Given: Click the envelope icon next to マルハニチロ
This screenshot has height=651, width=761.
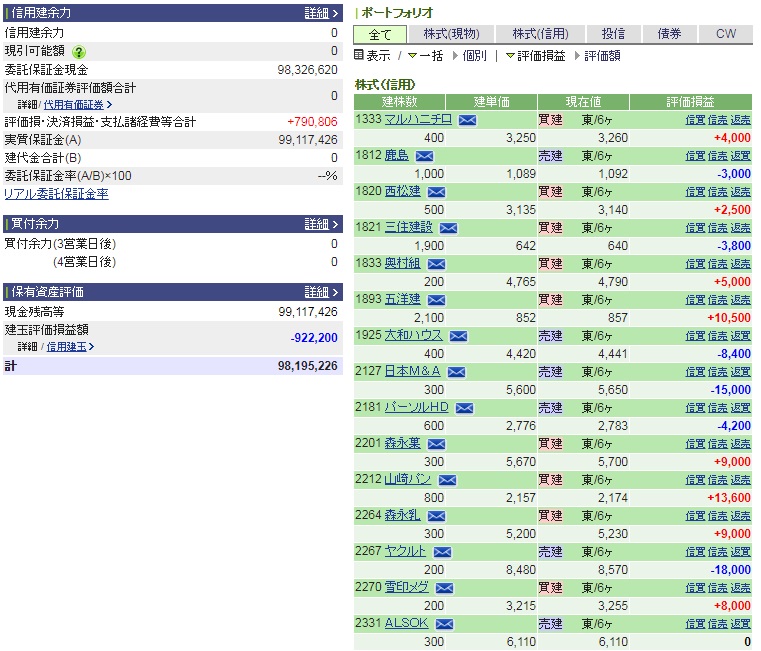Looking at the screenshot, I should click(x=467, y=120).
